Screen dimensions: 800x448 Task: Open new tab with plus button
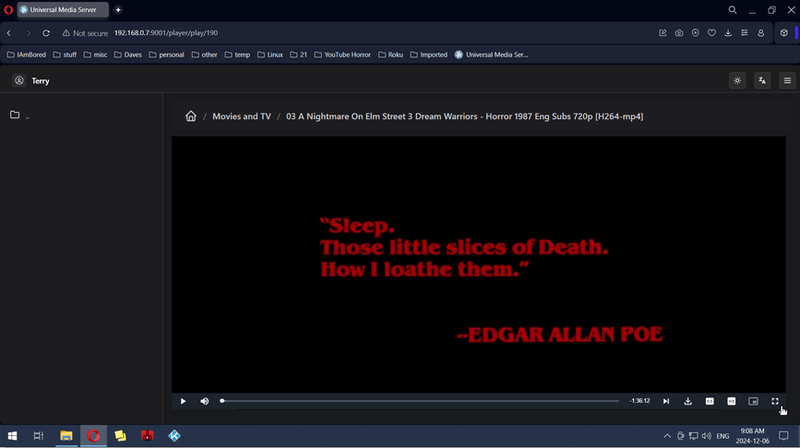(118, 10)
